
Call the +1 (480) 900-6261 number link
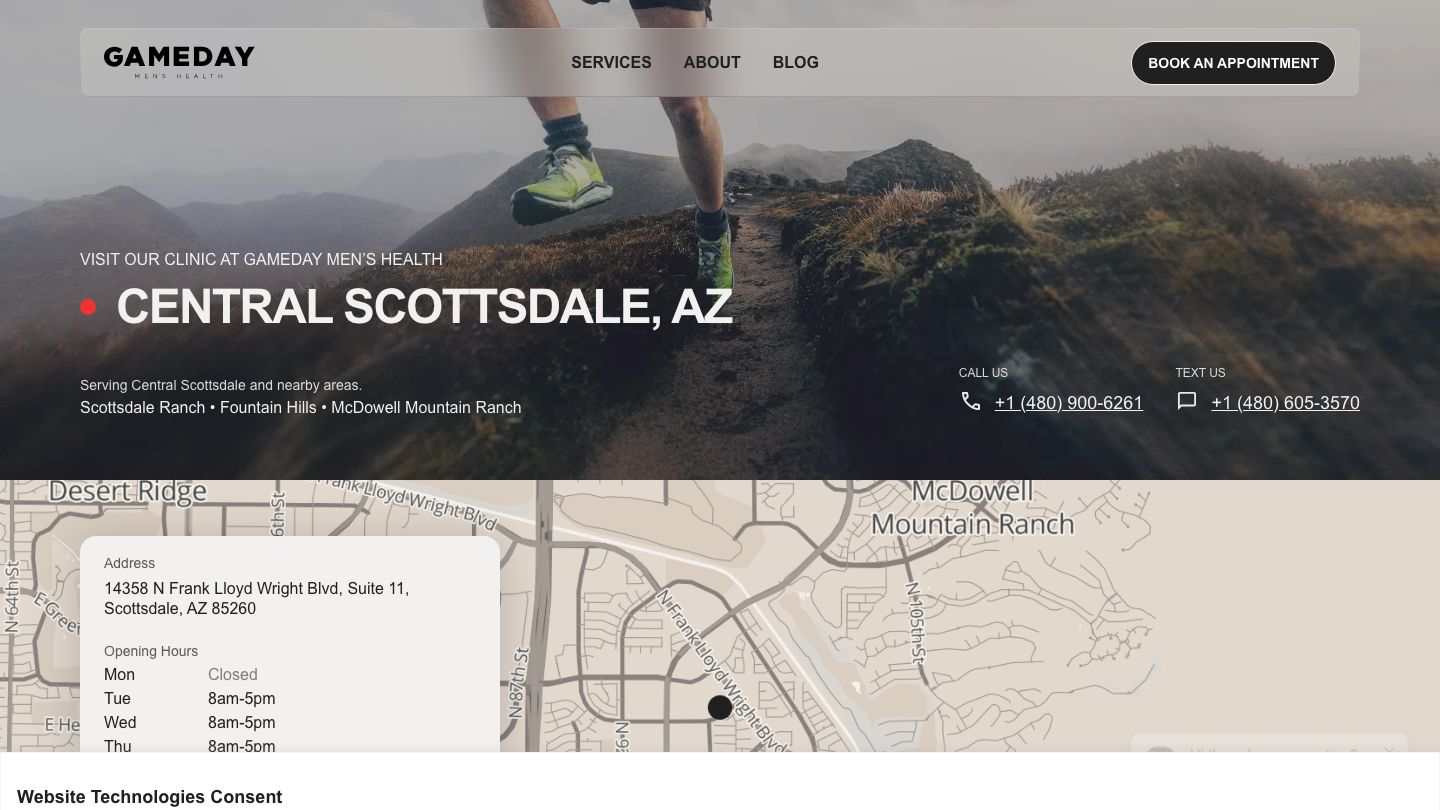tap(1069, 403)
